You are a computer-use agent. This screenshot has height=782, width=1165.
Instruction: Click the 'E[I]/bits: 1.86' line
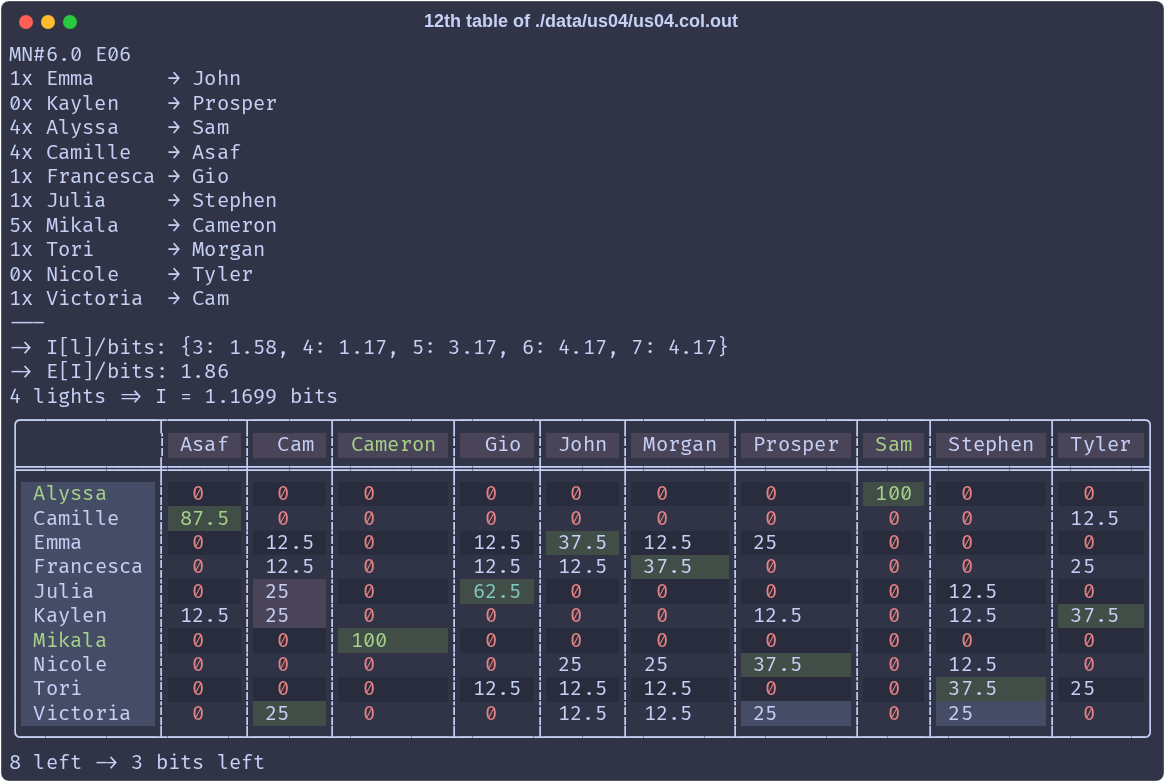coord(119,371)
